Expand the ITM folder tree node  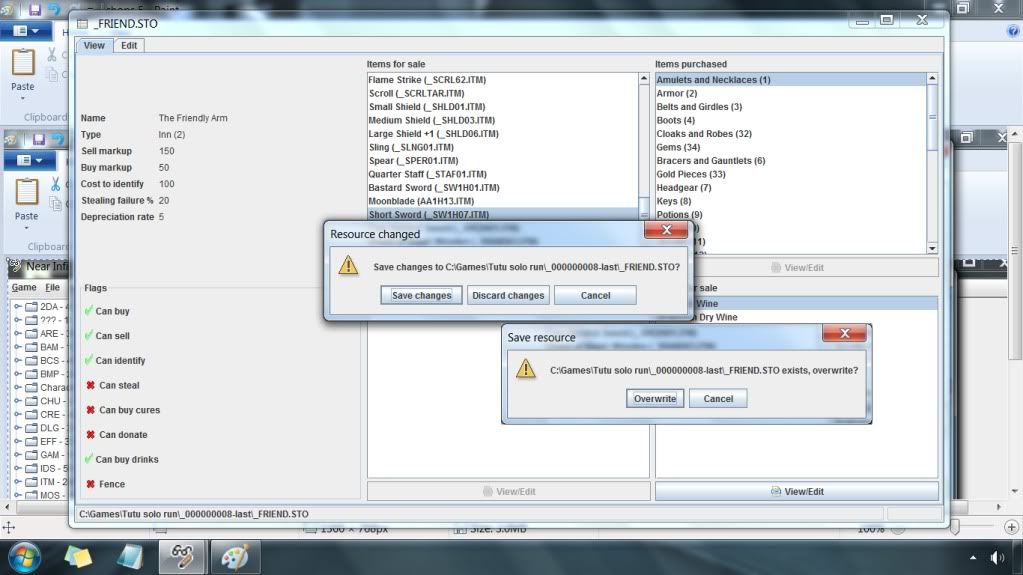point(18,482)
